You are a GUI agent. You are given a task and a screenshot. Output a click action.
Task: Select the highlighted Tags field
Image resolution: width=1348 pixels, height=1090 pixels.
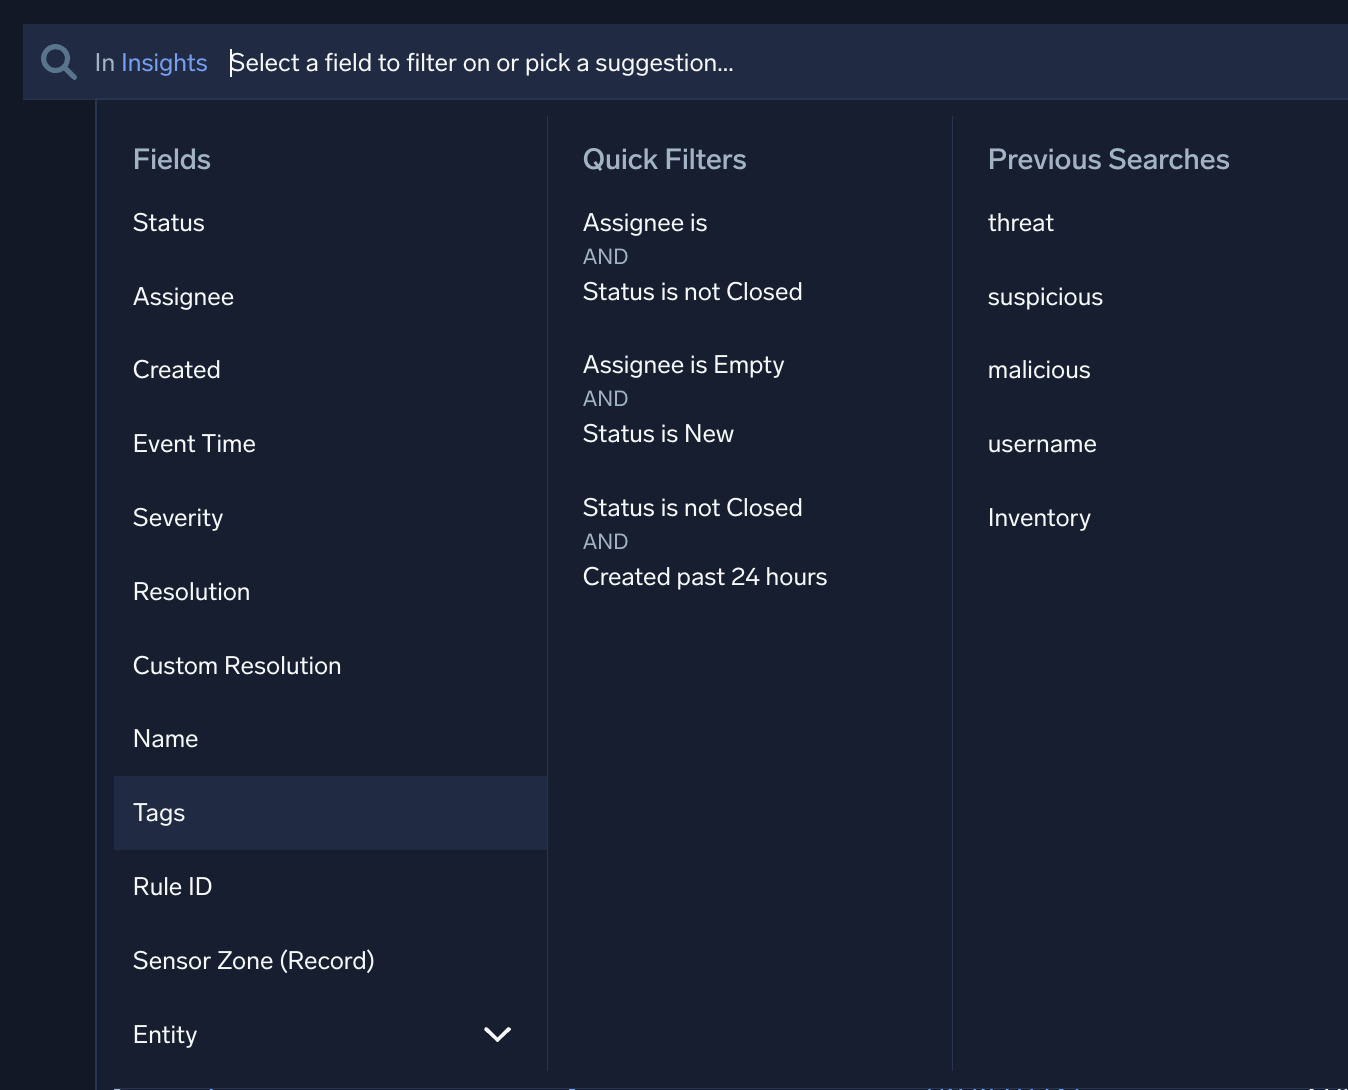159,813
